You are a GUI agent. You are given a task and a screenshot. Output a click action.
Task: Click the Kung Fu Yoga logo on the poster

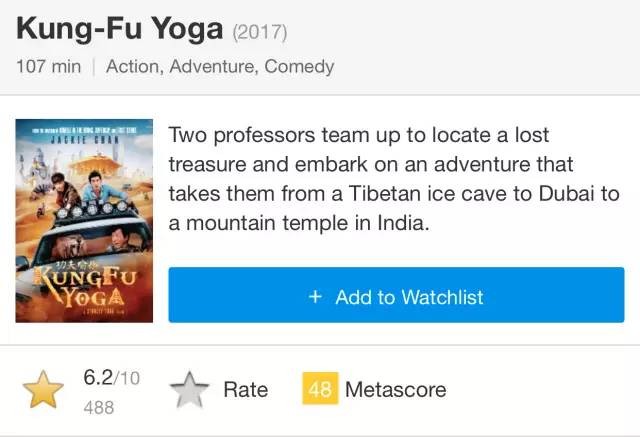78,285
